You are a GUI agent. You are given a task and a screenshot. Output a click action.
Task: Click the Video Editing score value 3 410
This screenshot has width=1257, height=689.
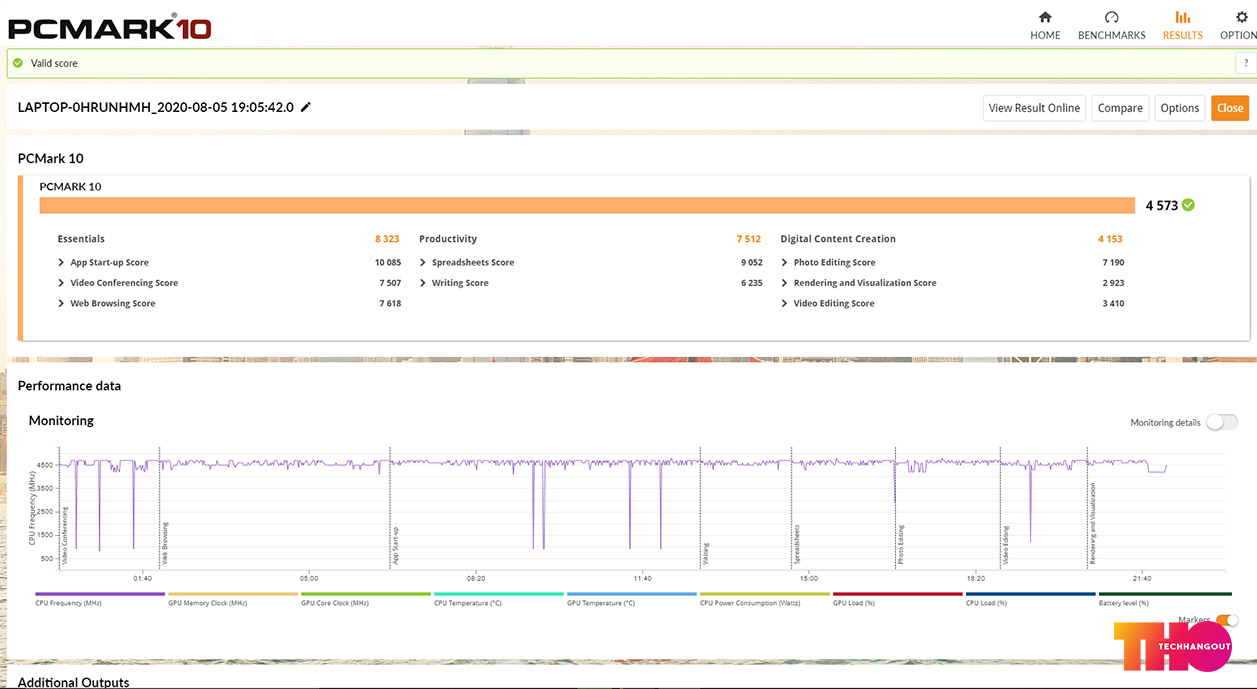(1113, 304)
